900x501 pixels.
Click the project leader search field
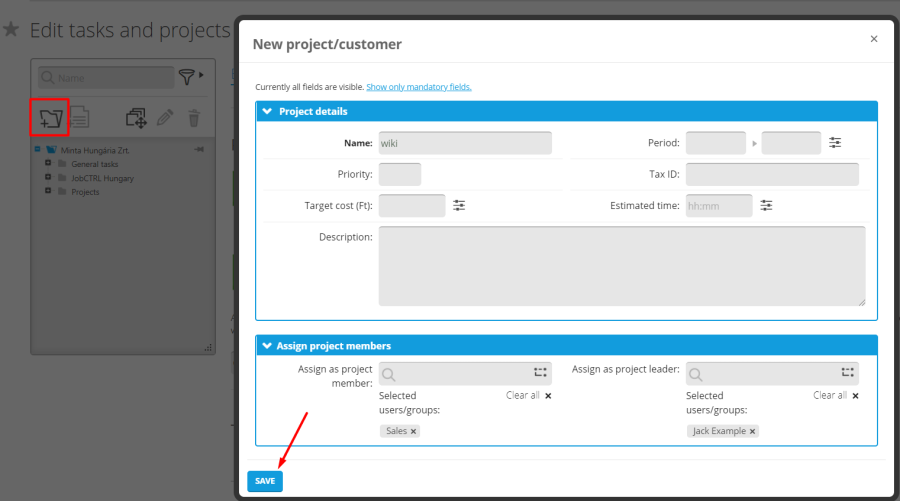[x=772, y=374]
